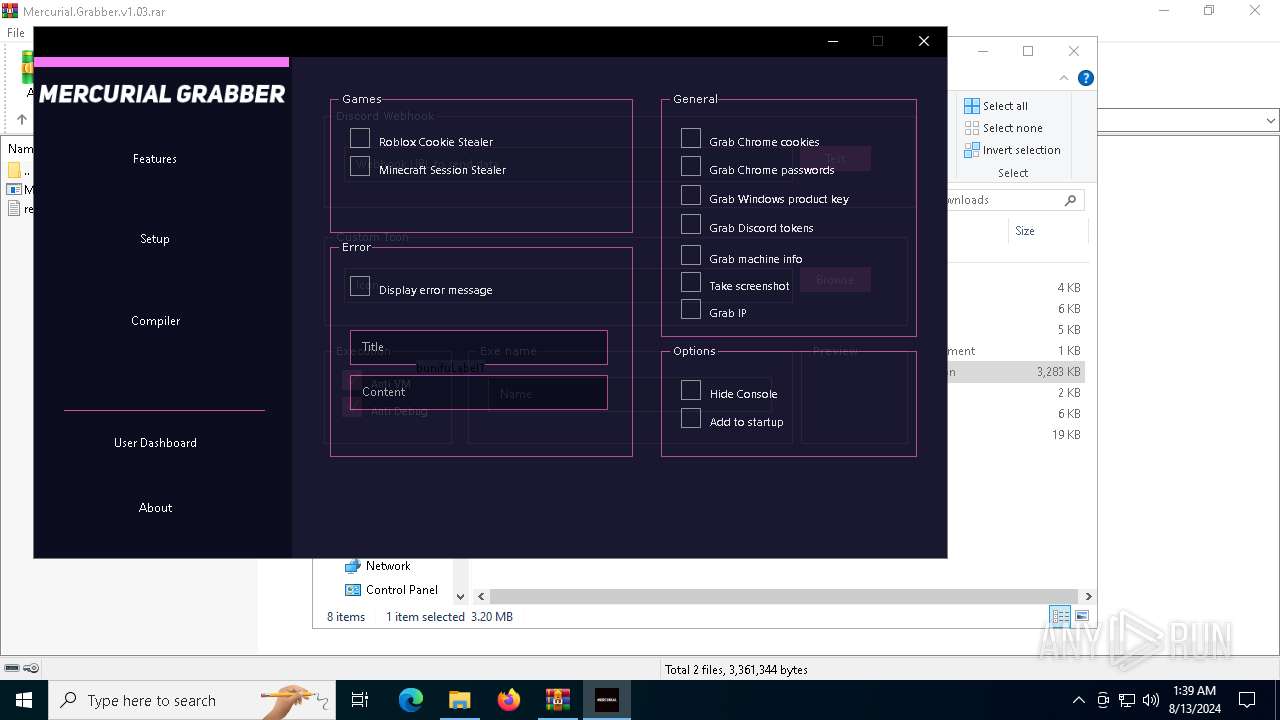Switch to WinRAR taskbar icon
Screen dimensions: 1280x720
click(x=558, y=700)
